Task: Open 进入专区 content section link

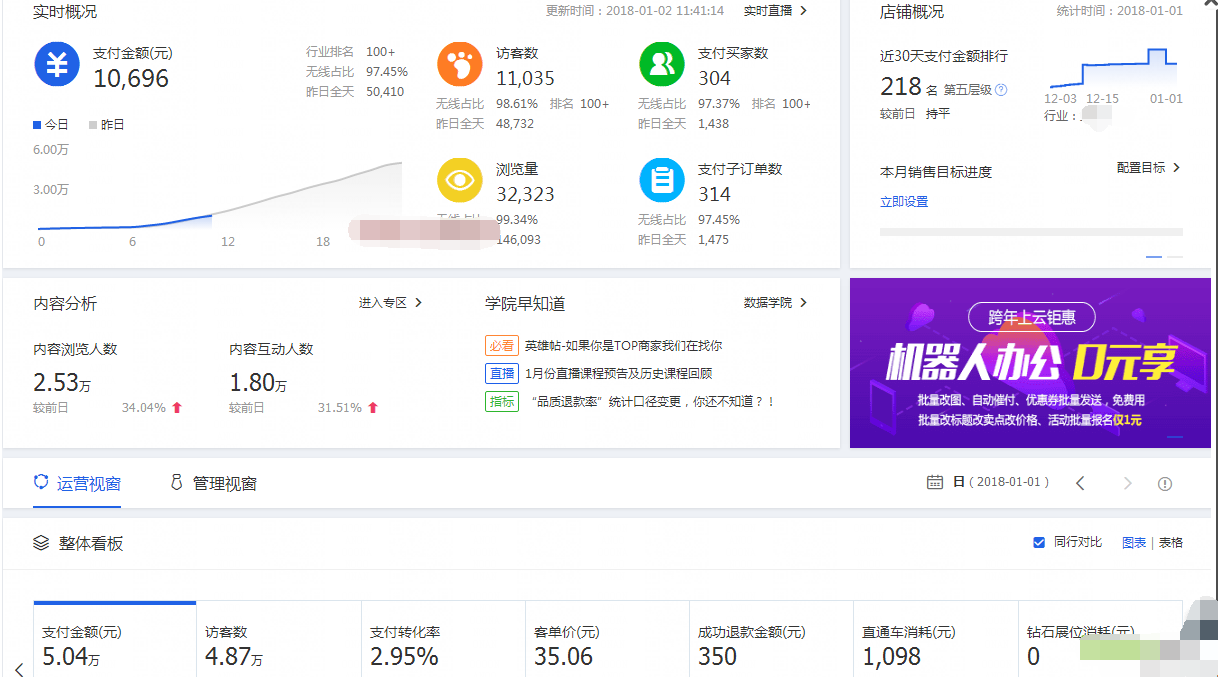Action: point(391,302)
